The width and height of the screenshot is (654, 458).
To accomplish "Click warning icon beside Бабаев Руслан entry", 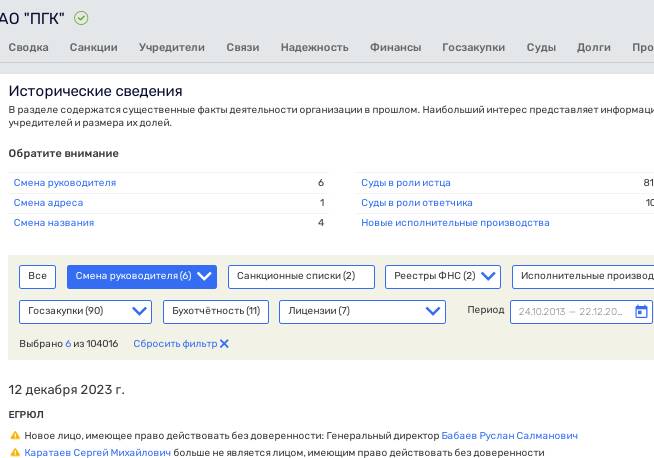I will pyautogui.click(x=15, y=436).
